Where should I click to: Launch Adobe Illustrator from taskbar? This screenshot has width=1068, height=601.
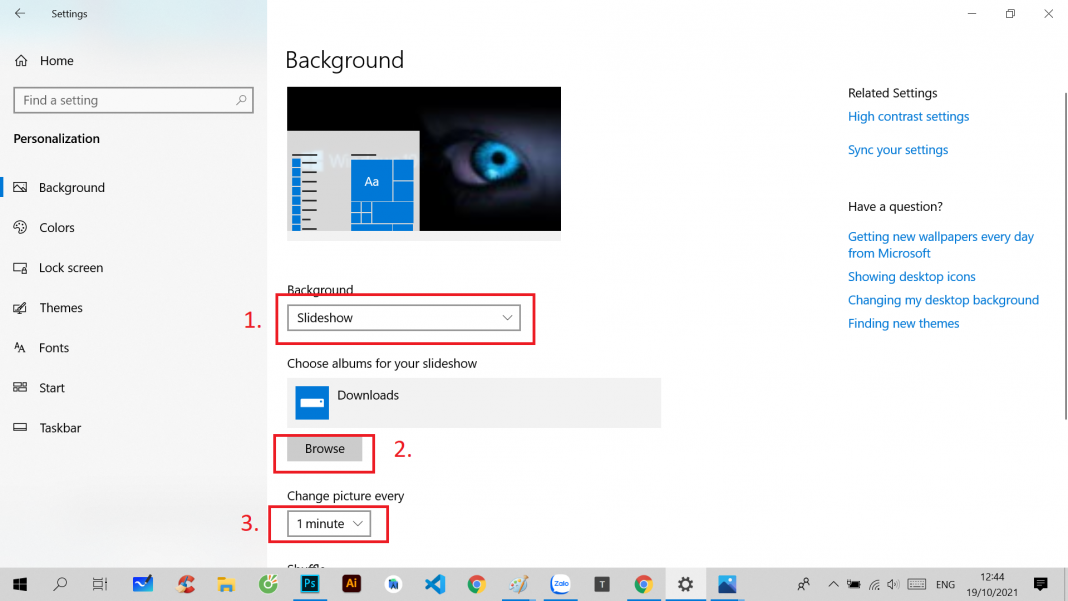(351, 584)
